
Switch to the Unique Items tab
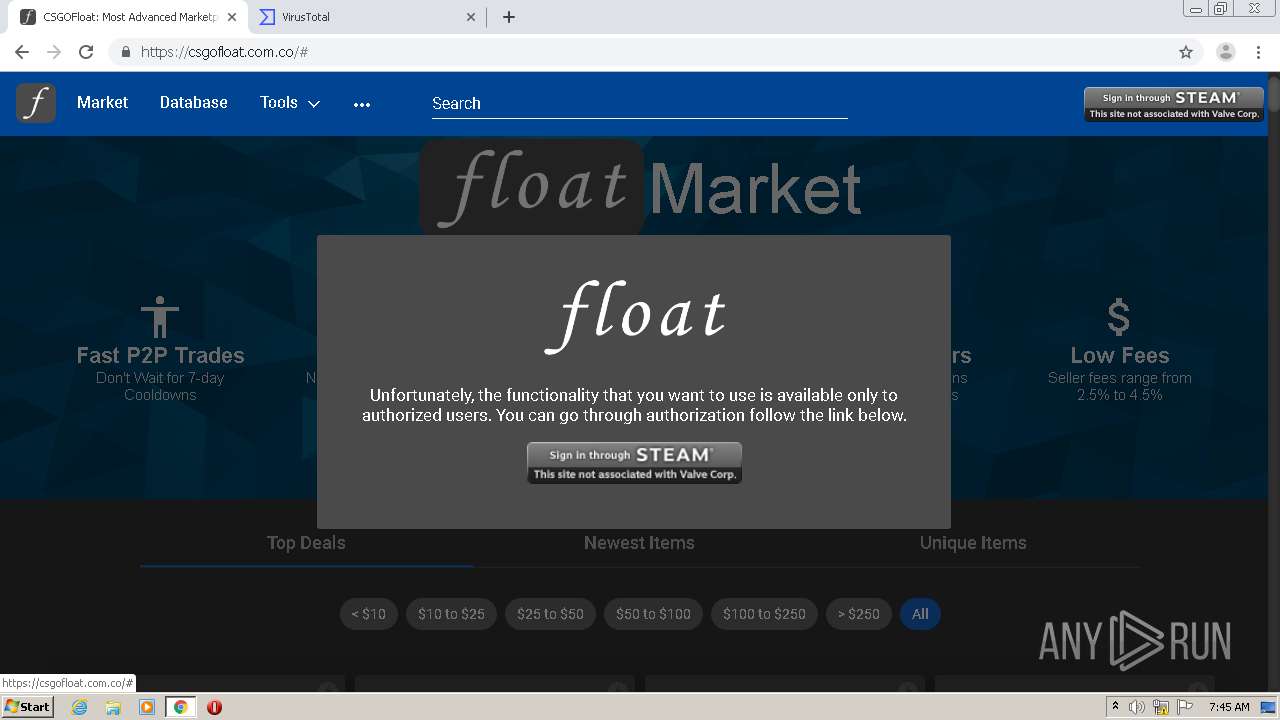tap(973, 543)
